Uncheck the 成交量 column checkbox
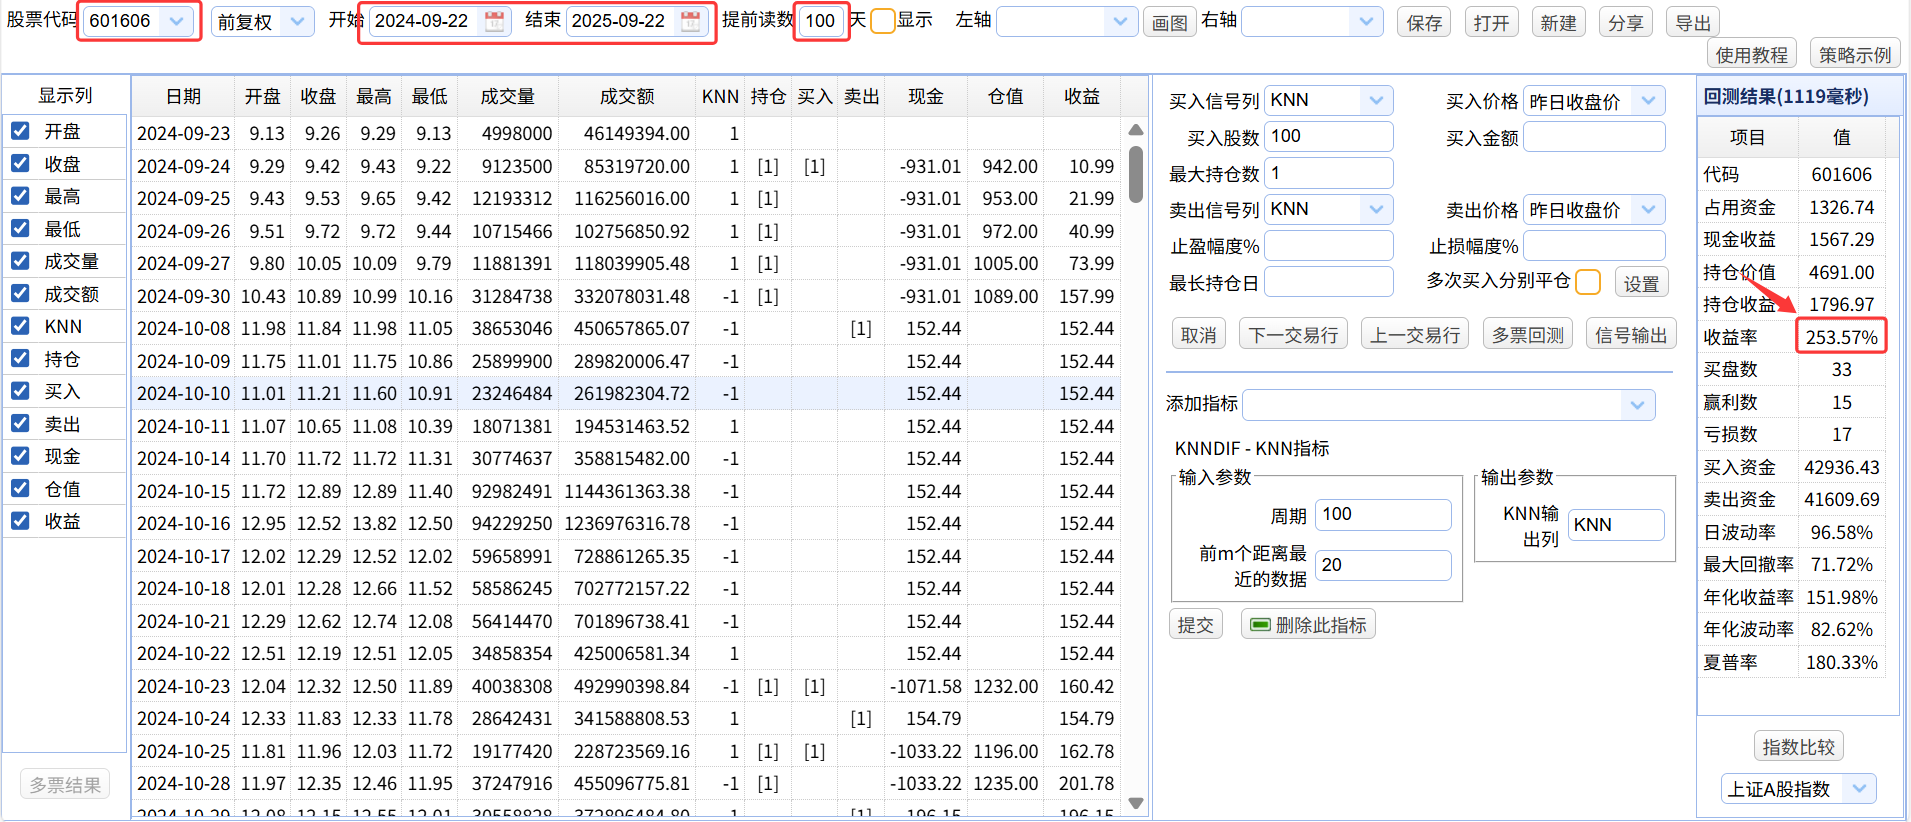The width and height of the screenshot is (1911, 822). click(x=20, y=261)
